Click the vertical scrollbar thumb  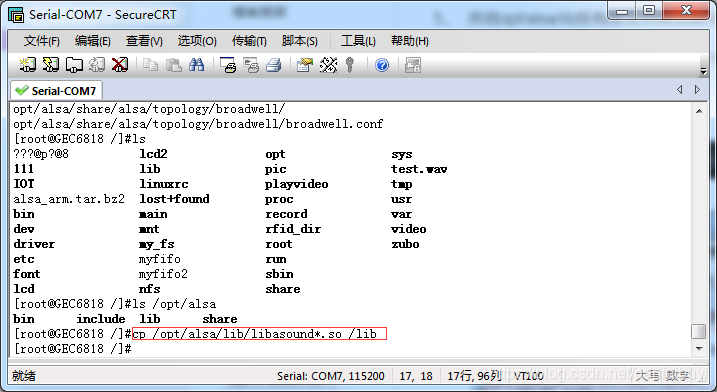click(699, 331)
